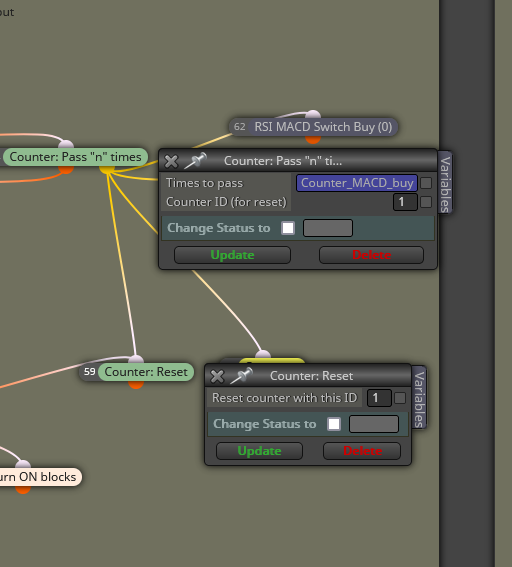The height and width of the screenshot is (567, 512).
Task: Open Variables tab on Counter: Reset panel
Action: pos(419,398)
